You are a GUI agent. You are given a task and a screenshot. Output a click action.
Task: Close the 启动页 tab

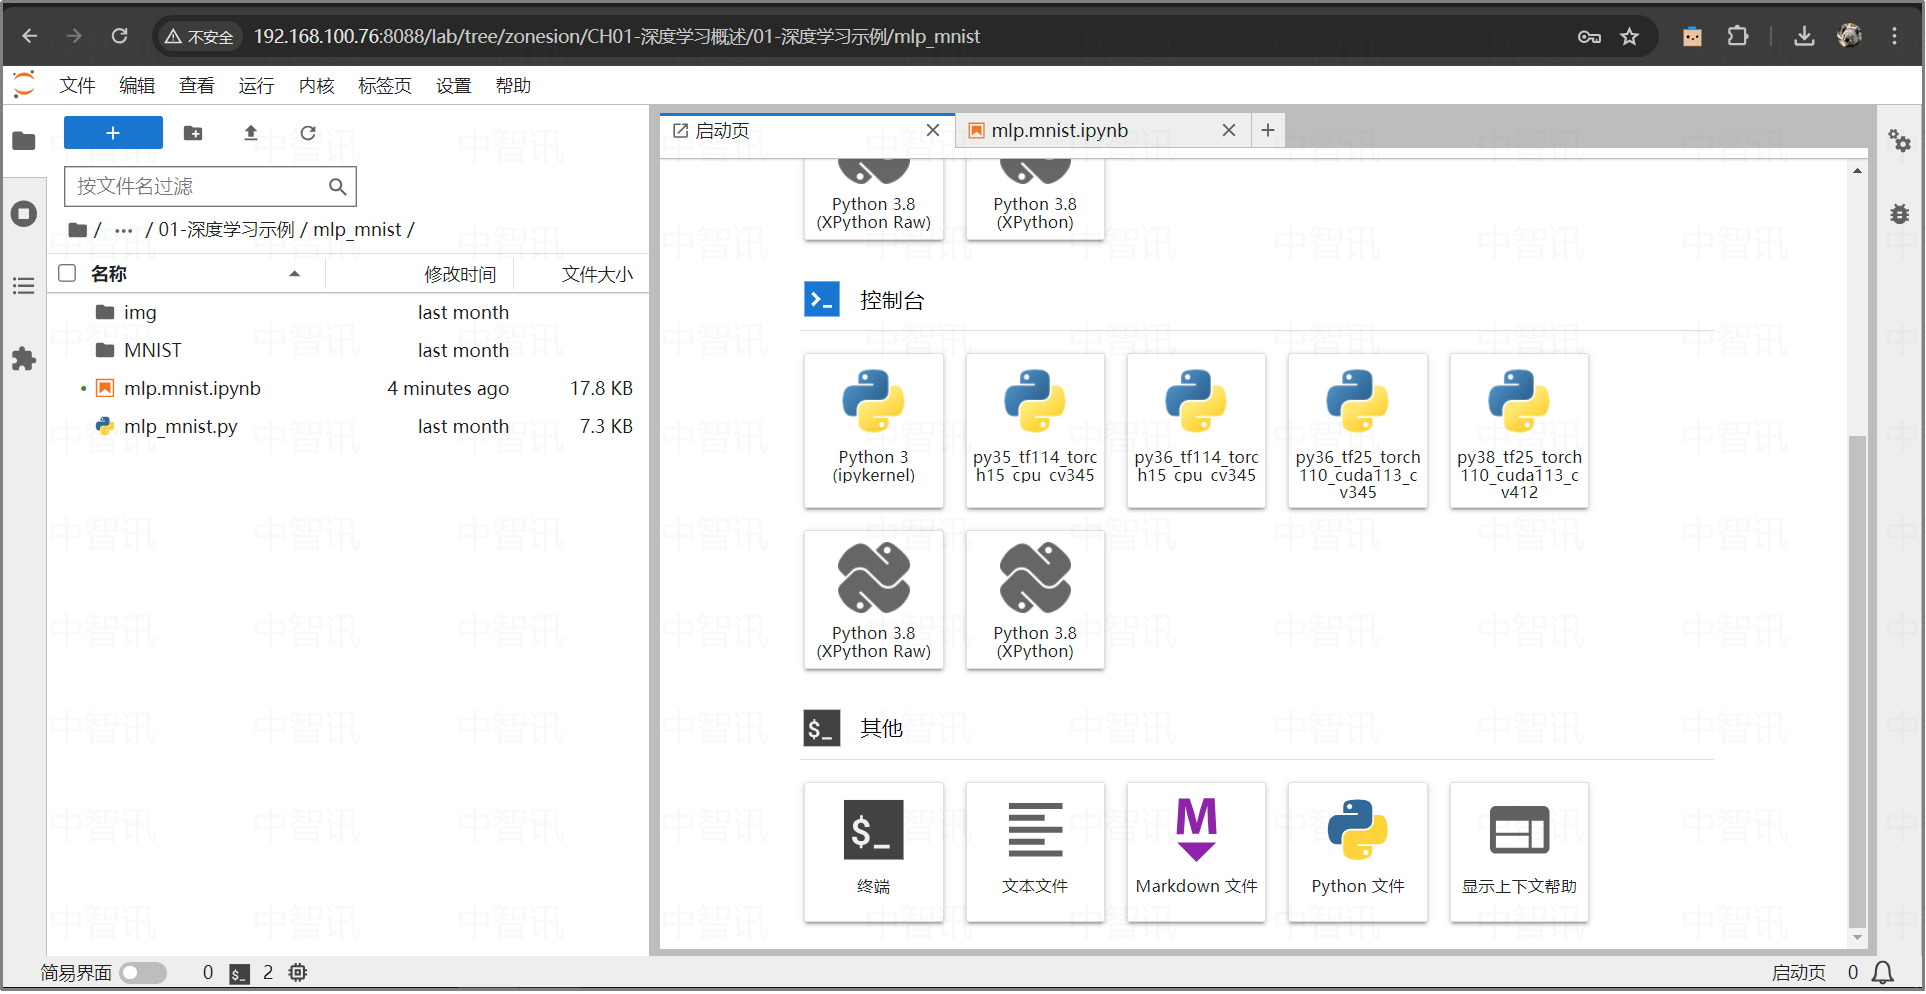[933, 131]
